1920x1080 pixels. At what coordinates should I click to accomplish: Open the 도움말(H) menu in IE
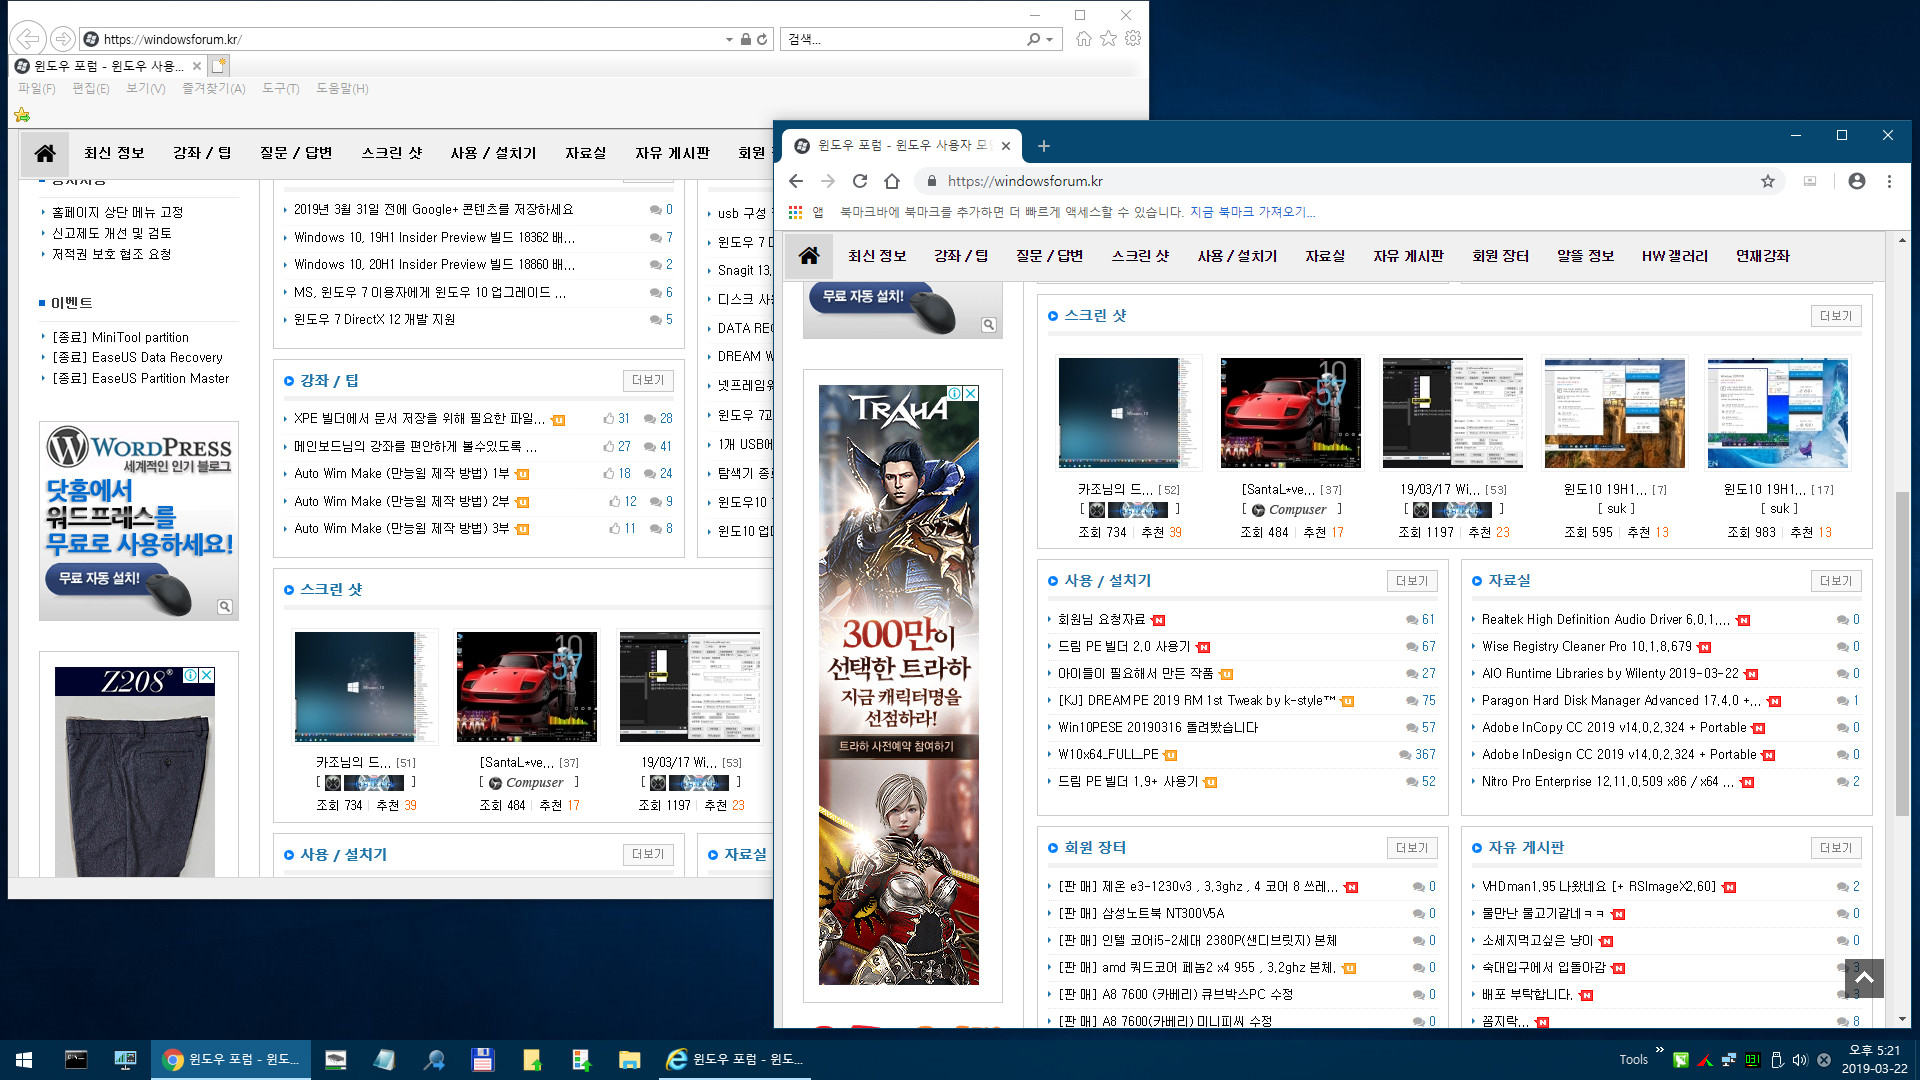coord(342,88)
